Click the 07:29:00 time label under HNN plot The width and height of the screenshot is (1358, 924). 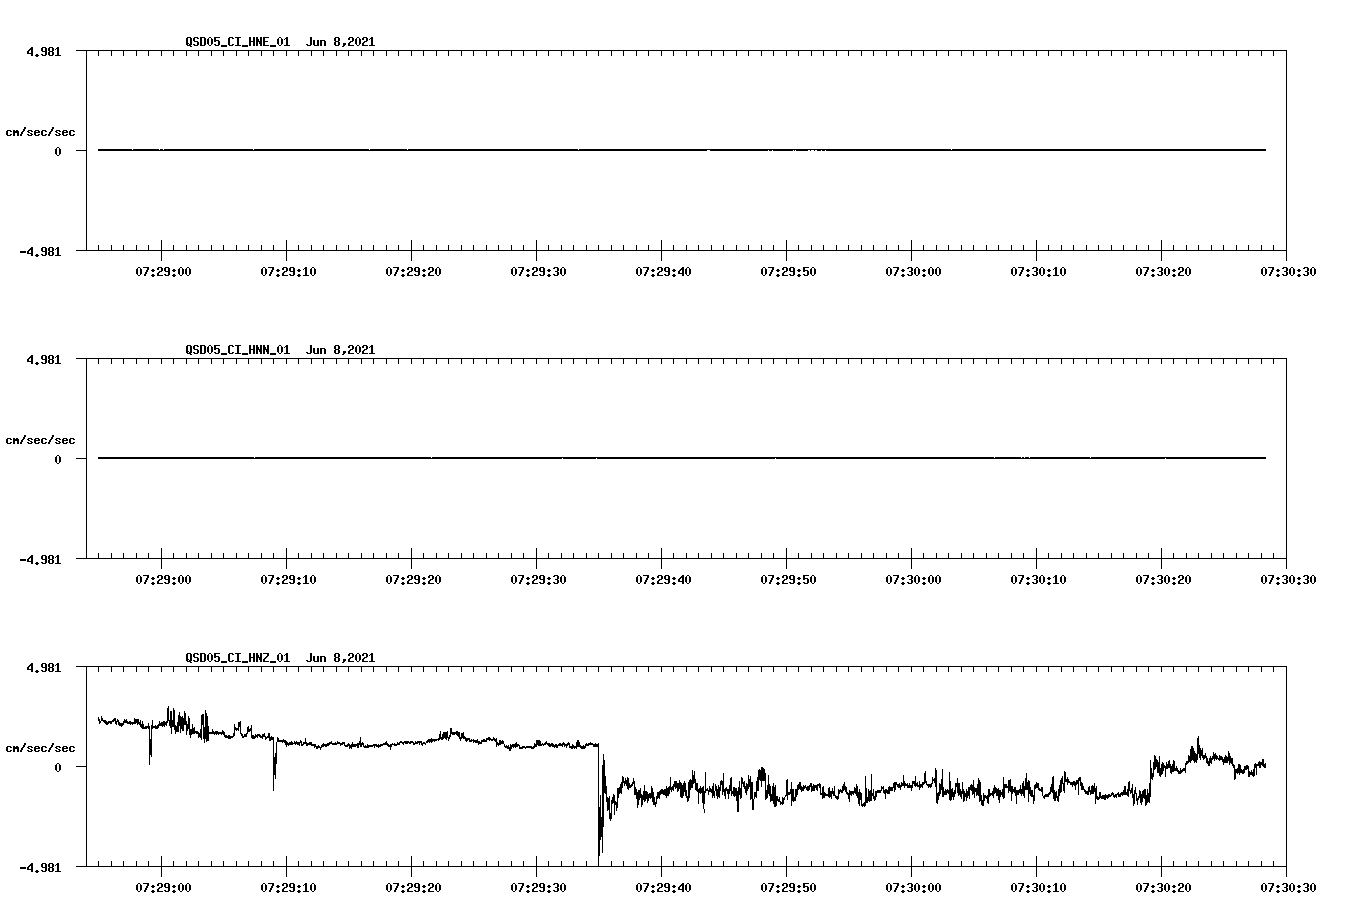163,579
